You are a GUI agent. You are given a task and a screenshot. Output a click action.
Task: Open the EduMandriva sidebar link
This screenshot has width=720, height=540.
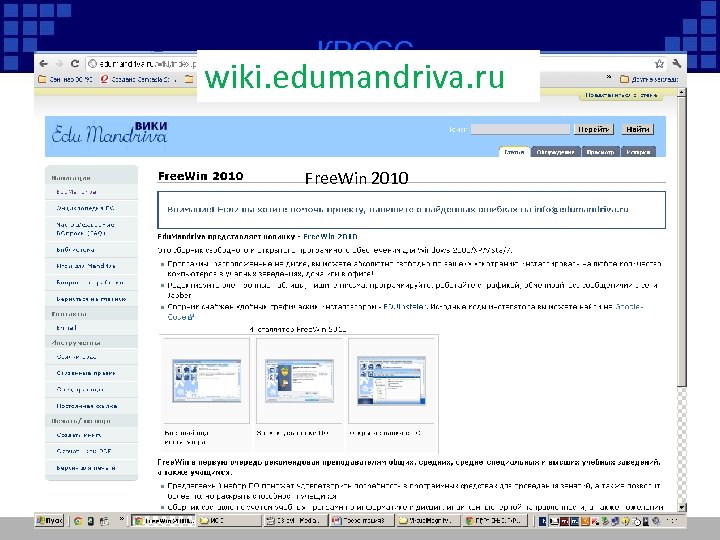tap(76, 192)
